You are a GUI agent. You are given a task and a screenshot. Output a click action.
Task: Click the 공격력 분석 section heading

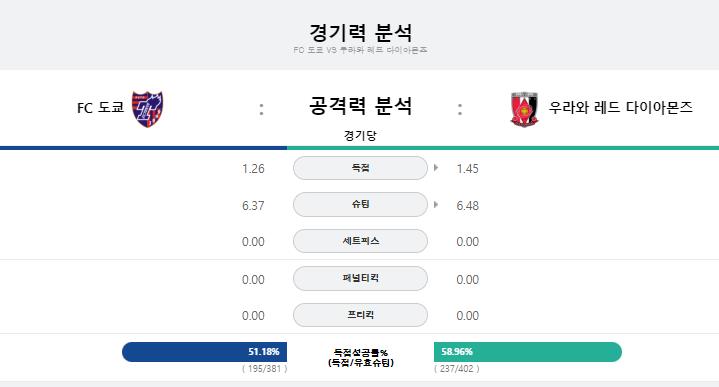[360, 106]
